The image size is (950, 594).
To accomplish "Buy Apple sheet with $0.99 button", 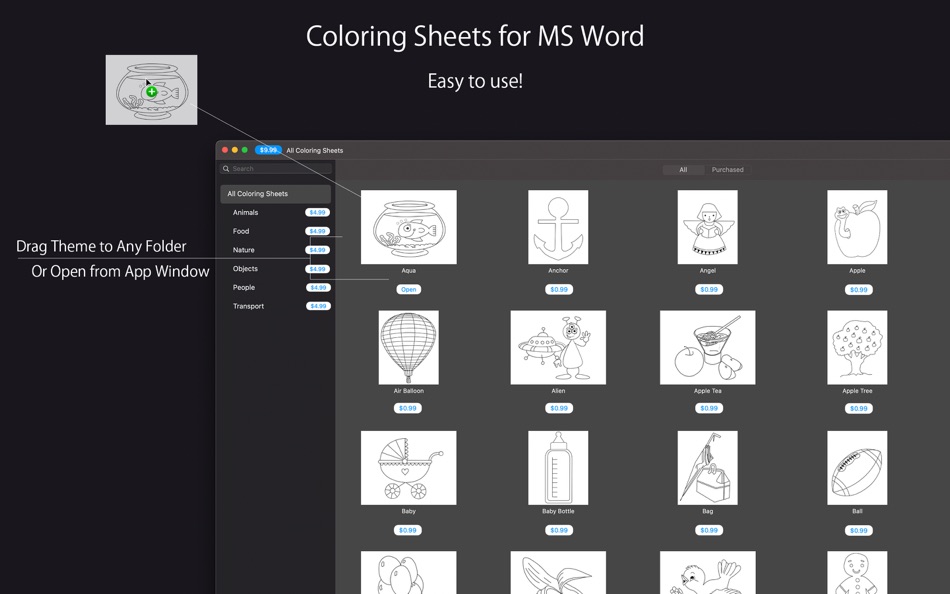I will click(858, 290).
